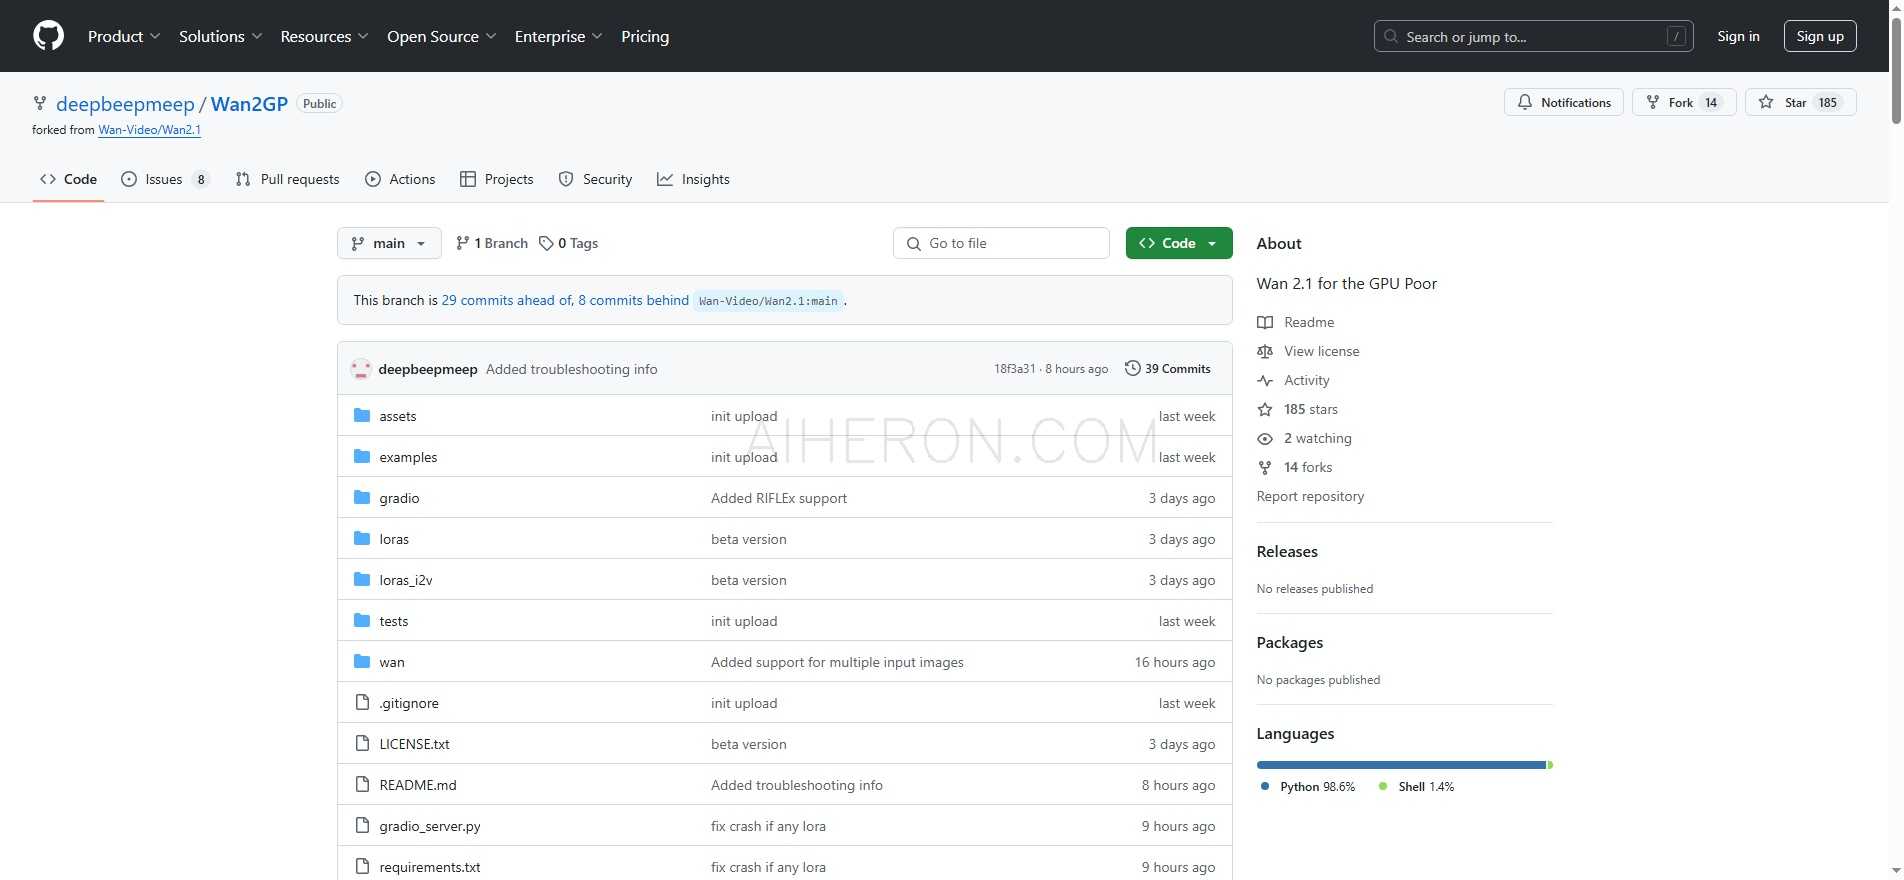The width and height of the screenshot is (1904, 880).
Task: Switch to the Issues tab
Action: pos(165,179)
